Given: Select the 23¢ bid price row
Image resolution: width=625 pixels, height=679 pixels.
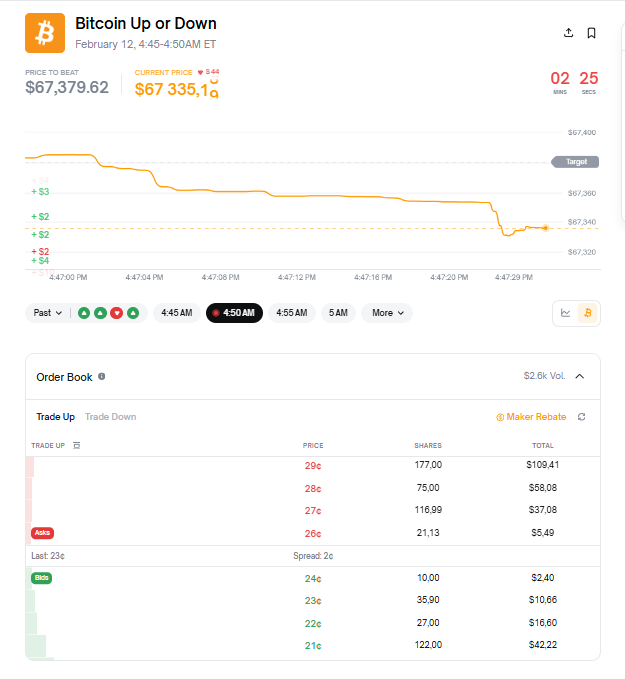Looking at the screenshot, I should click(313, 601).
